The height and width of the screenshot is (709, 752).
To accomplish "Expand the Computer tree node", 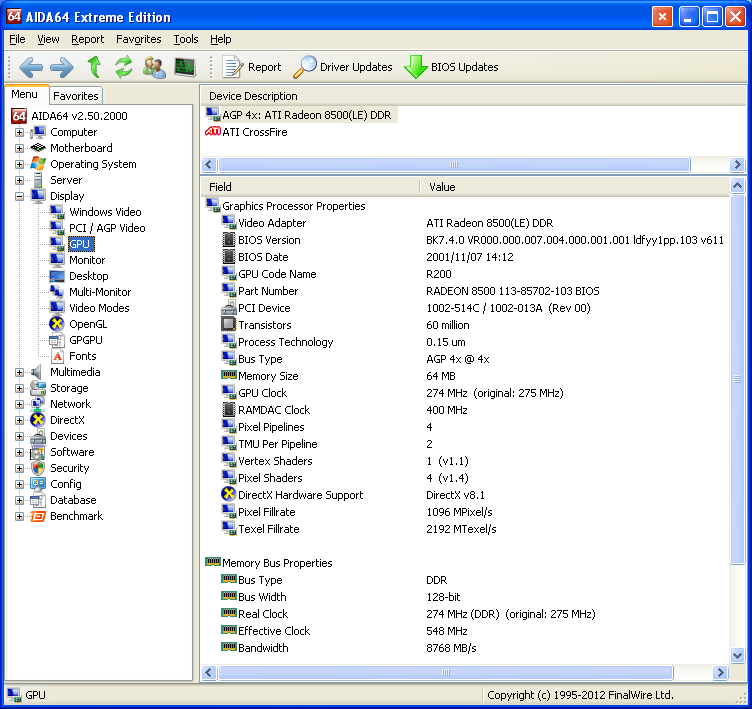I will (x=19, y=132).
